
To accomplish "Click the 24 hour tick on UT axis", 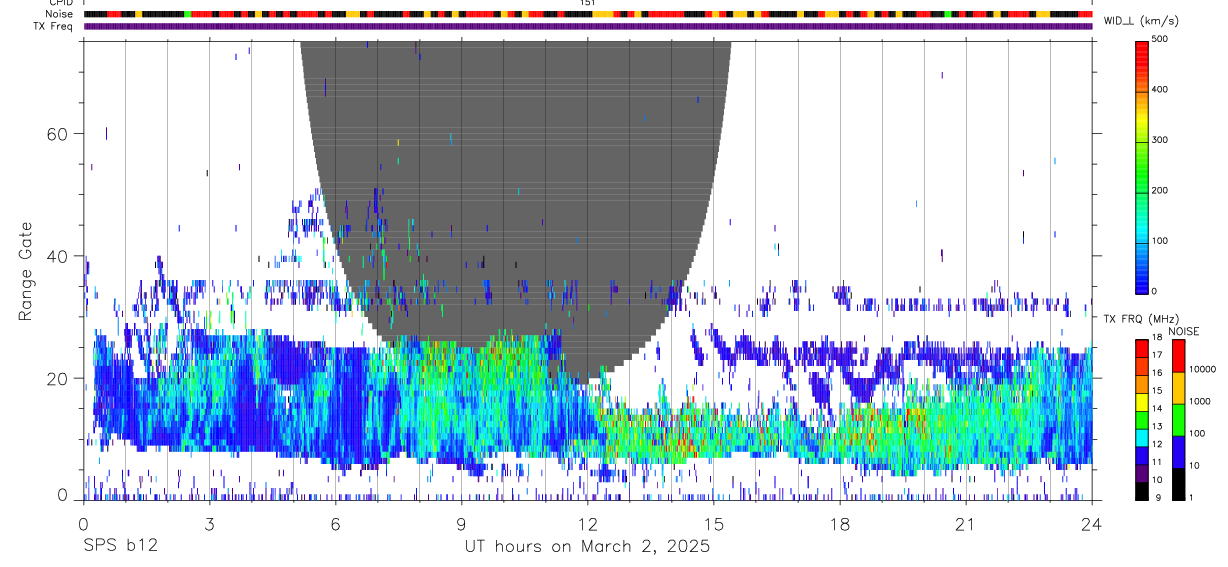I will point(1091,523).
